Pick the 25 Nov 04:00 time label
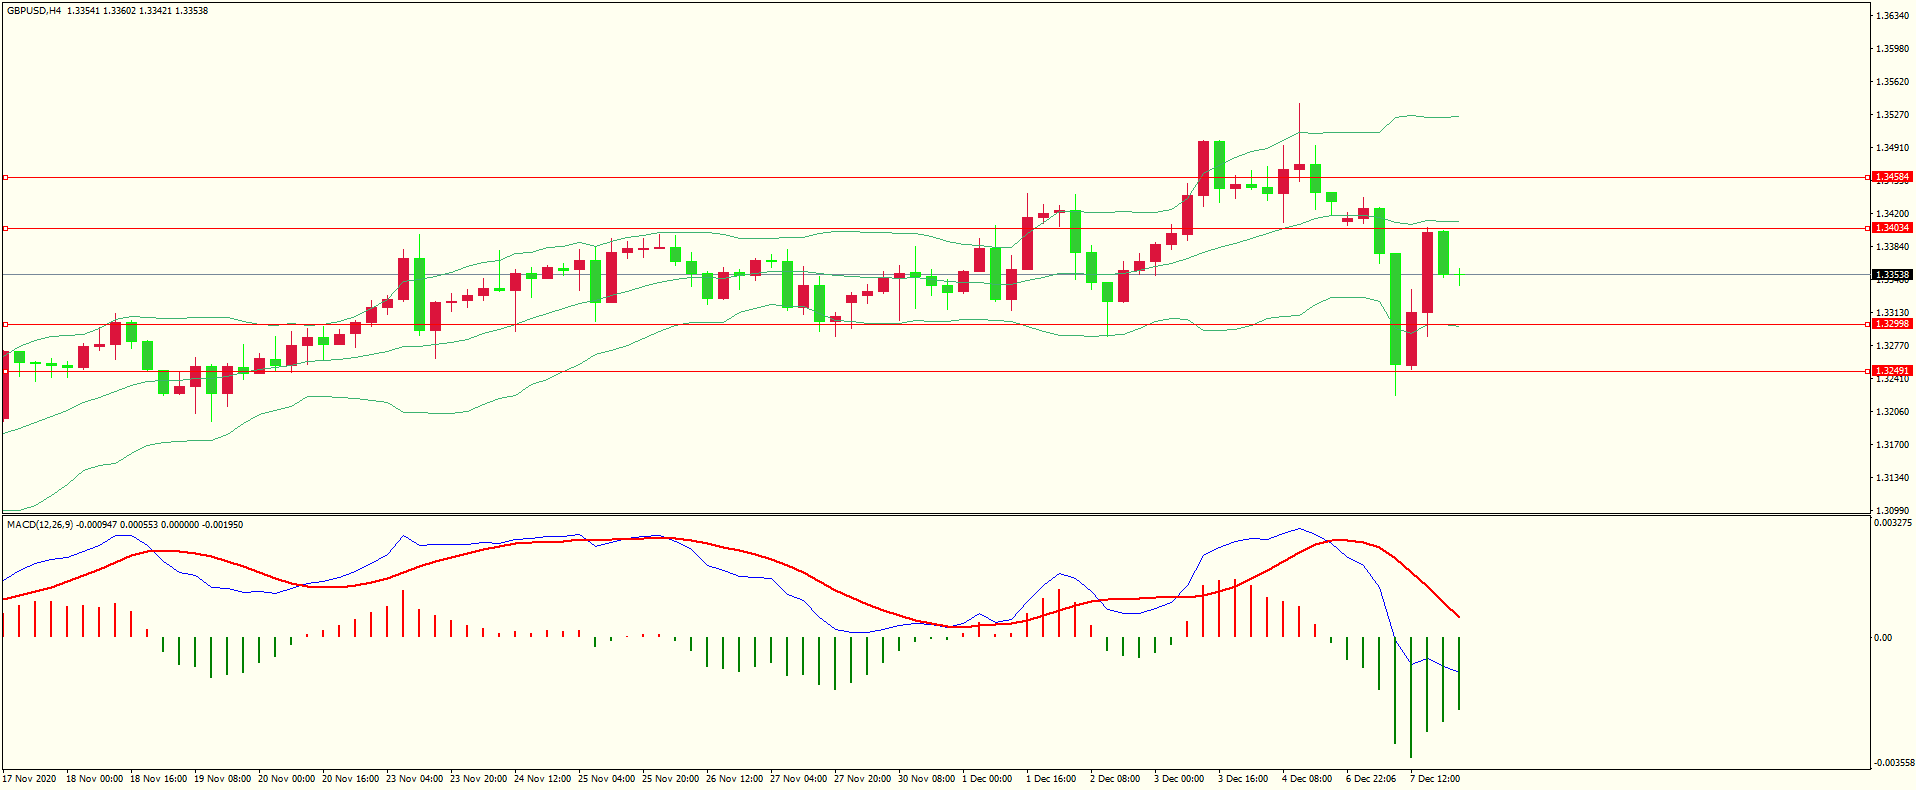Screen dimensions: 1916x790 (606, 779)
